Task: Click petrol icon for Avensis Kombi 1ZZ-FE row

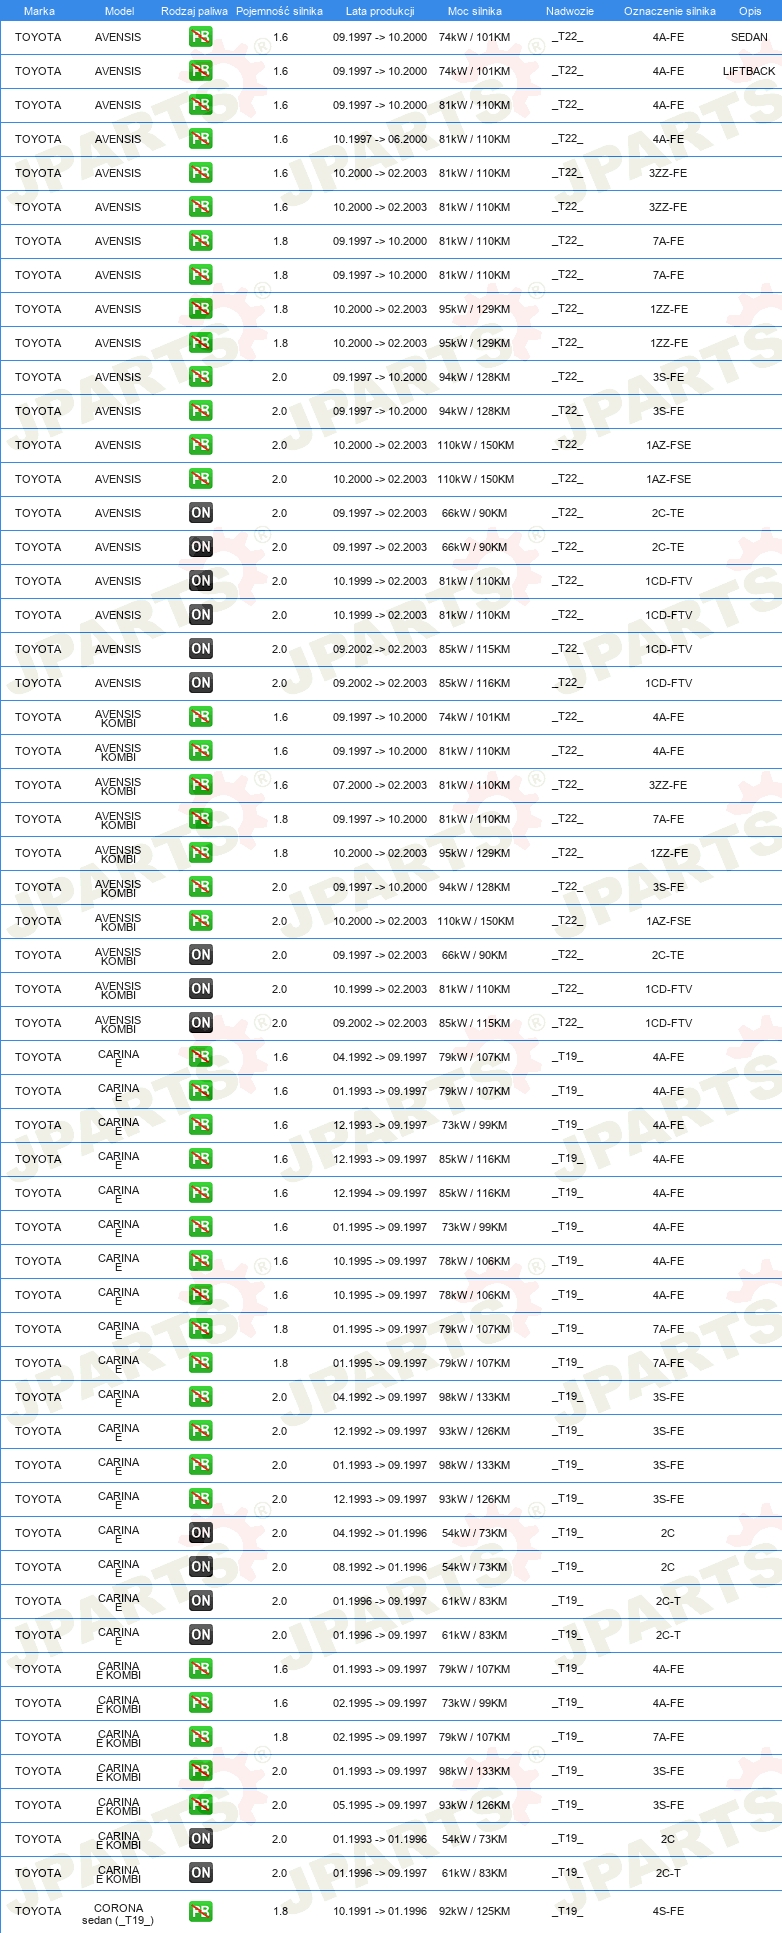Action: coord(201,853)
